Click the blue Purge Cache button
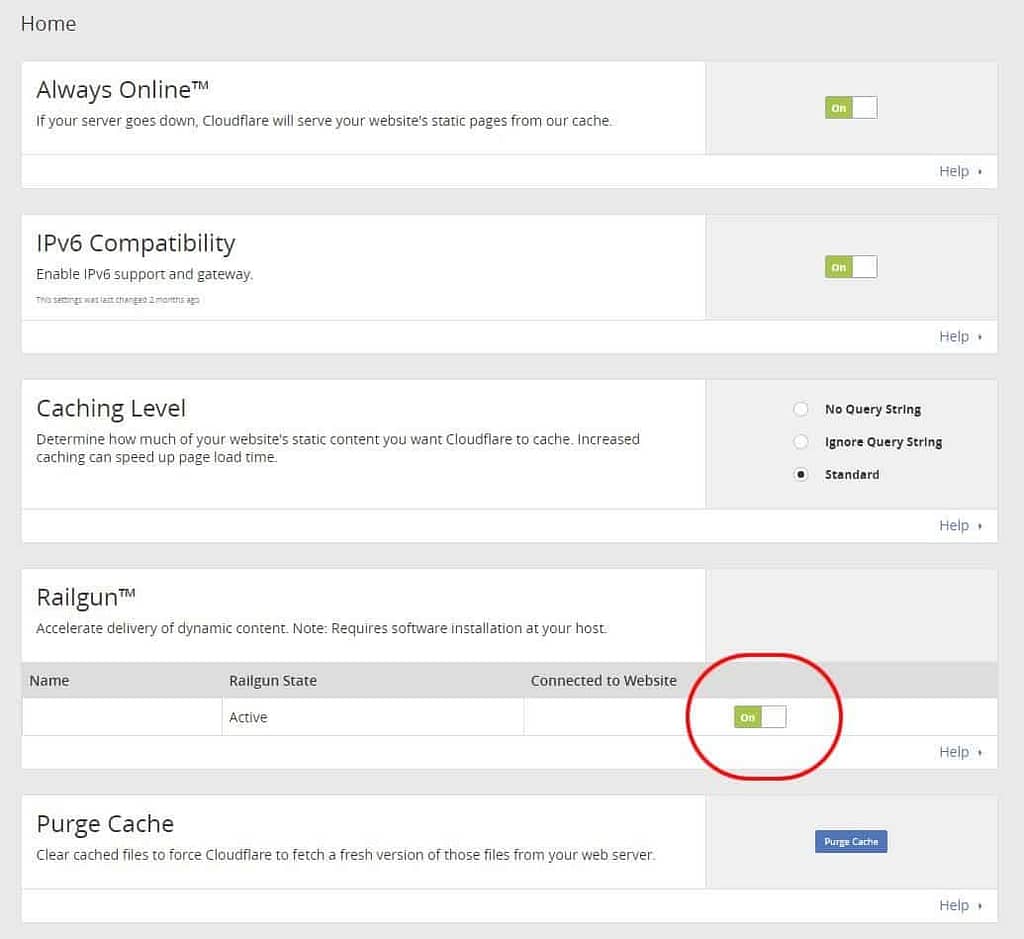The height and width of the screenshot is (939, 1024). (x=851, y=842)
